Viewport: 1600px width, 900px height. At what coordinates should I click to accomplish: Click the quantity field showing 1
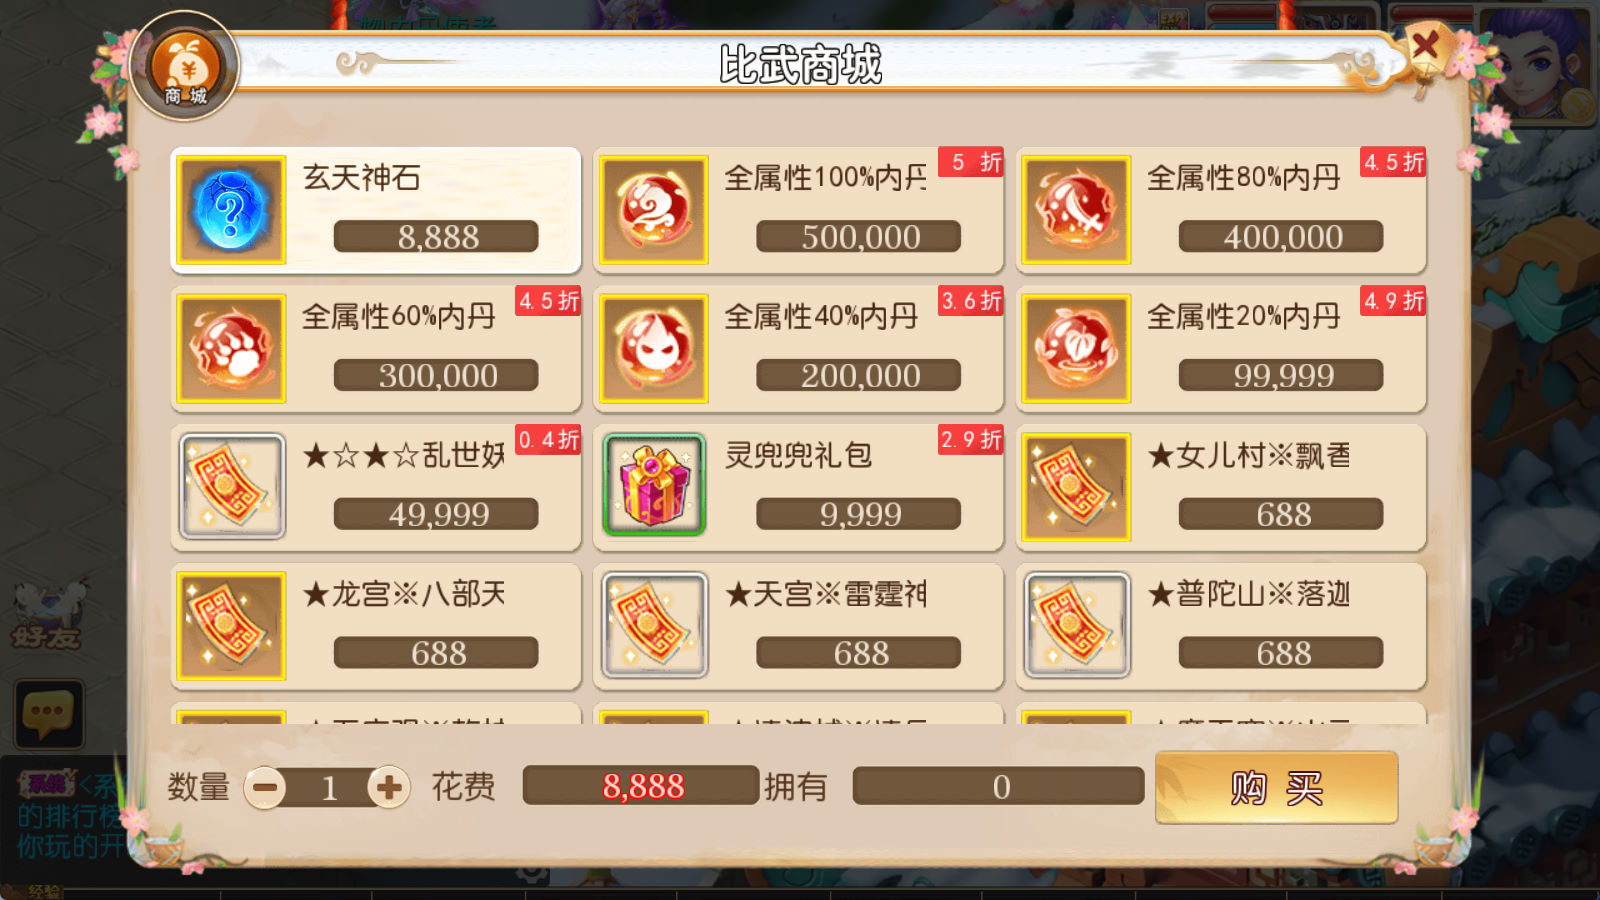click(x=328, y=788)
